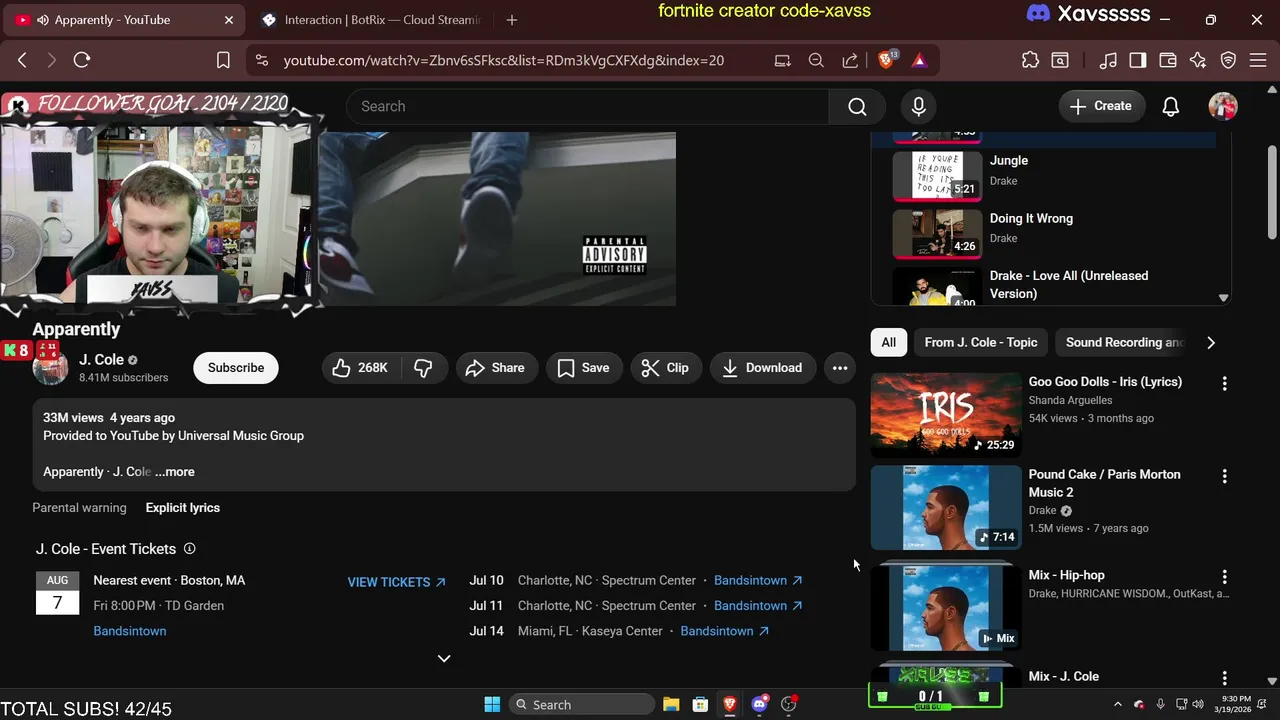The width and height of the screenshot is (1280, 720).
Task: Open YouTube notifications bell
Action: [1171, 106]
